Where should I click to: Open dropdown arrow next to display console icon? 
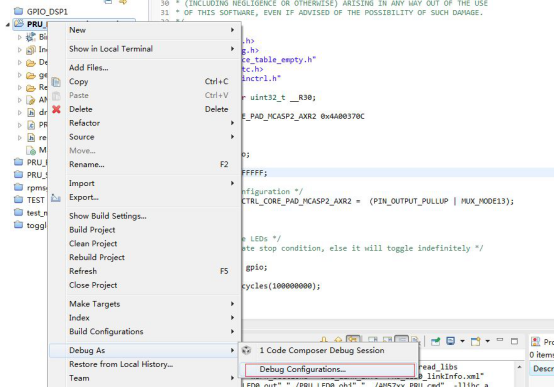(462, 341)
